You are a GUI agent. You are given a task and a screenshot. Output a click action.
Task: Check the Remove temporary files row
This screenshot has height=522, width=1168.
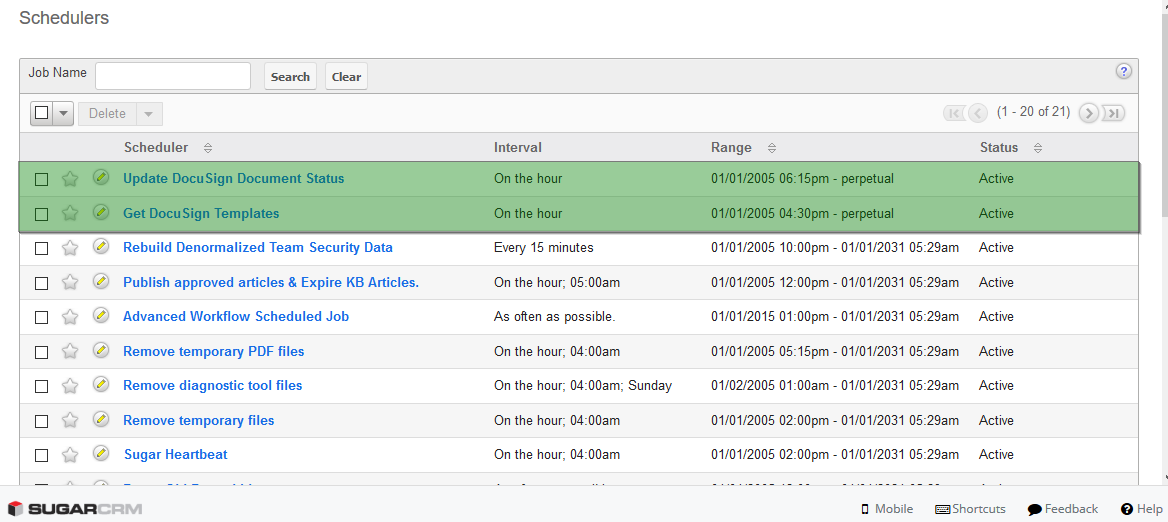click(42, 421)
